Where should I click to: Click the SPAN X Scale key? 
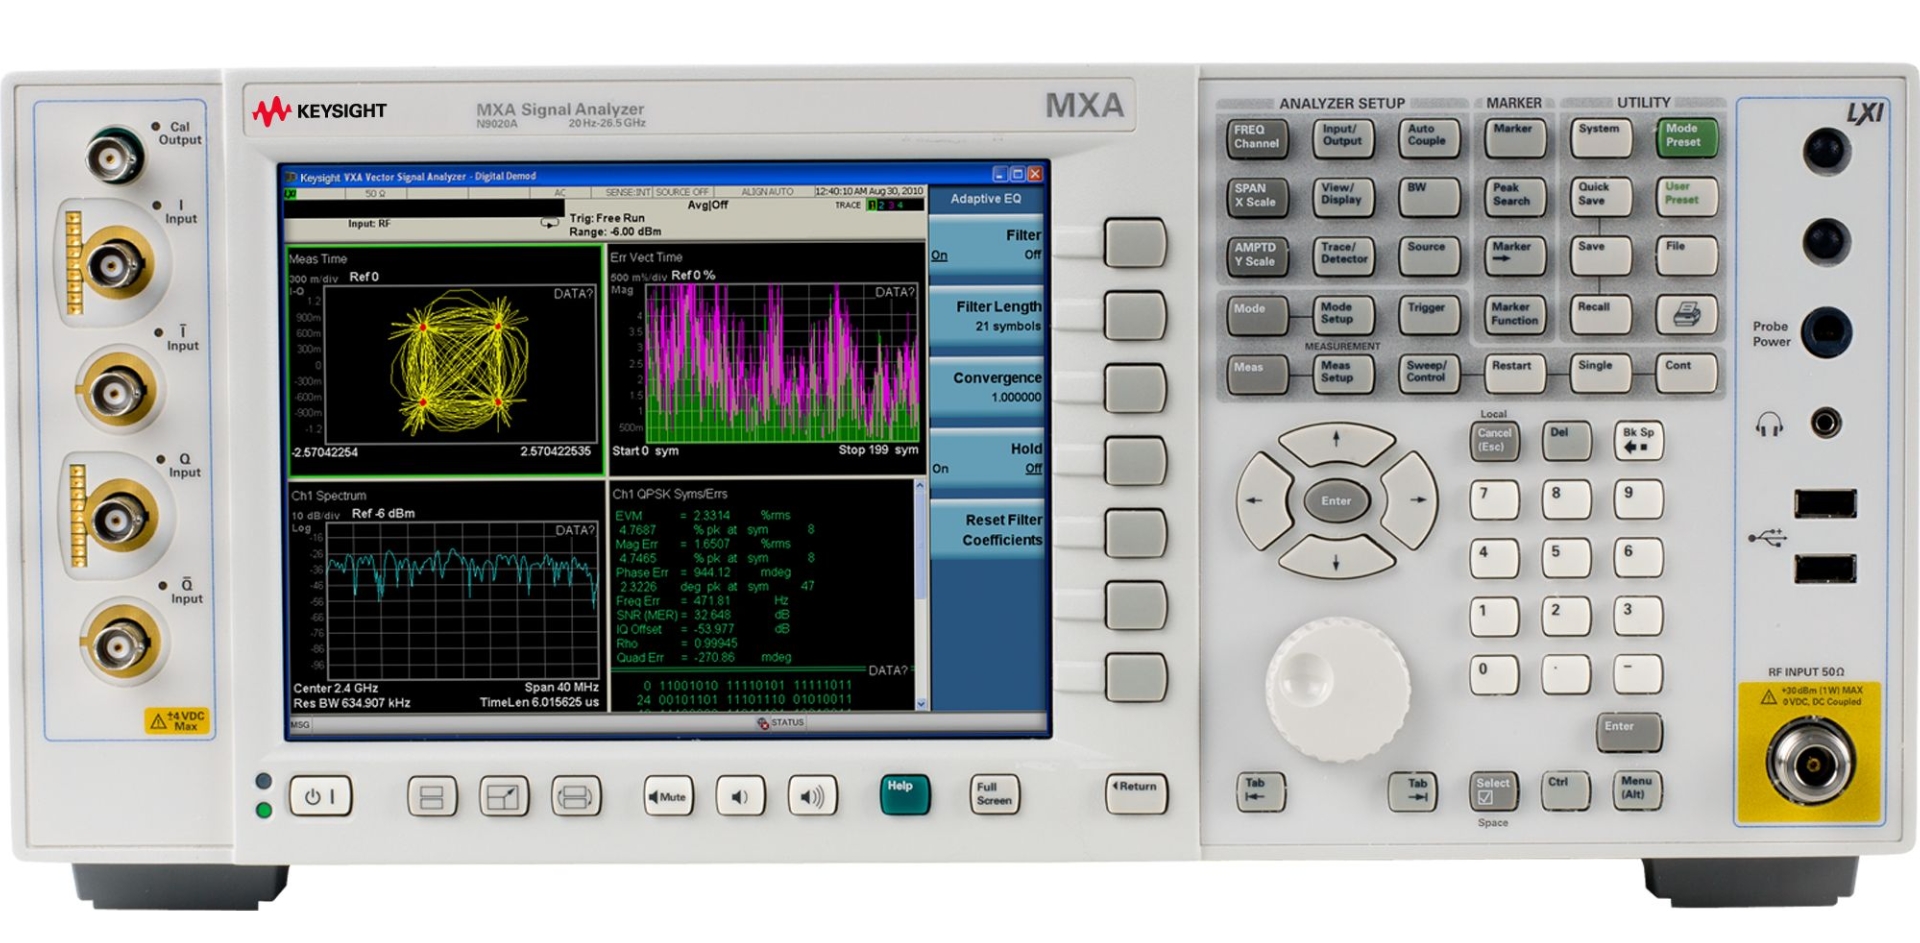1257,198
